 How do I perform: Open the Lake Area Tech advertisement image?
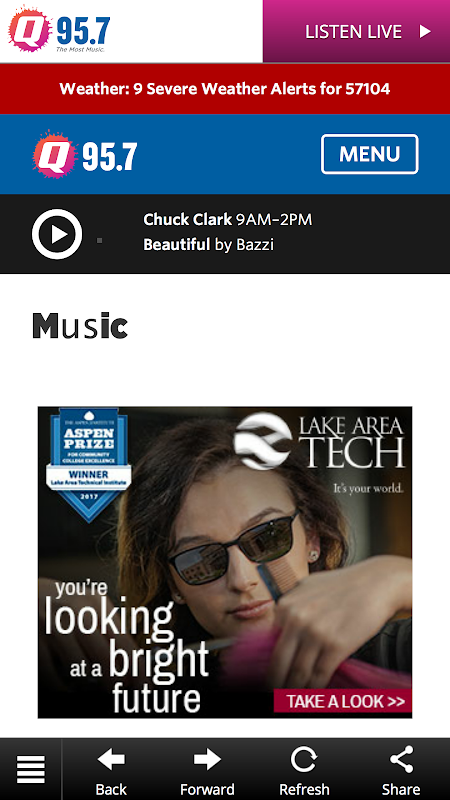[225, 562]
